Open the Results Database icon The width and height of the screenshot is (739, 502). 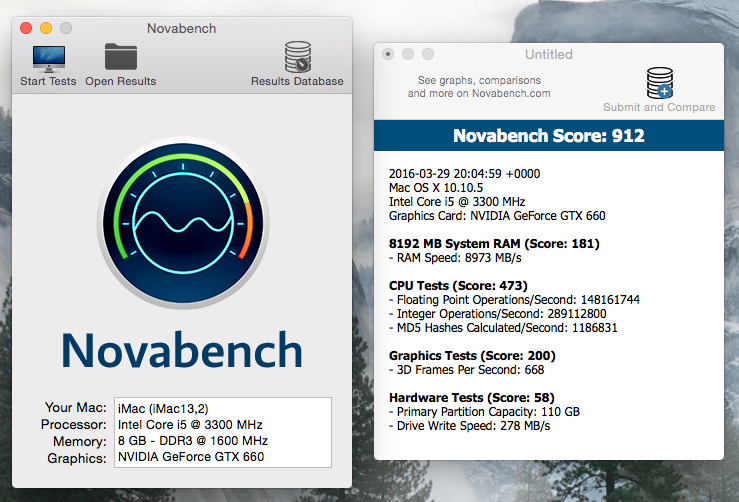[x=297, y=57]
